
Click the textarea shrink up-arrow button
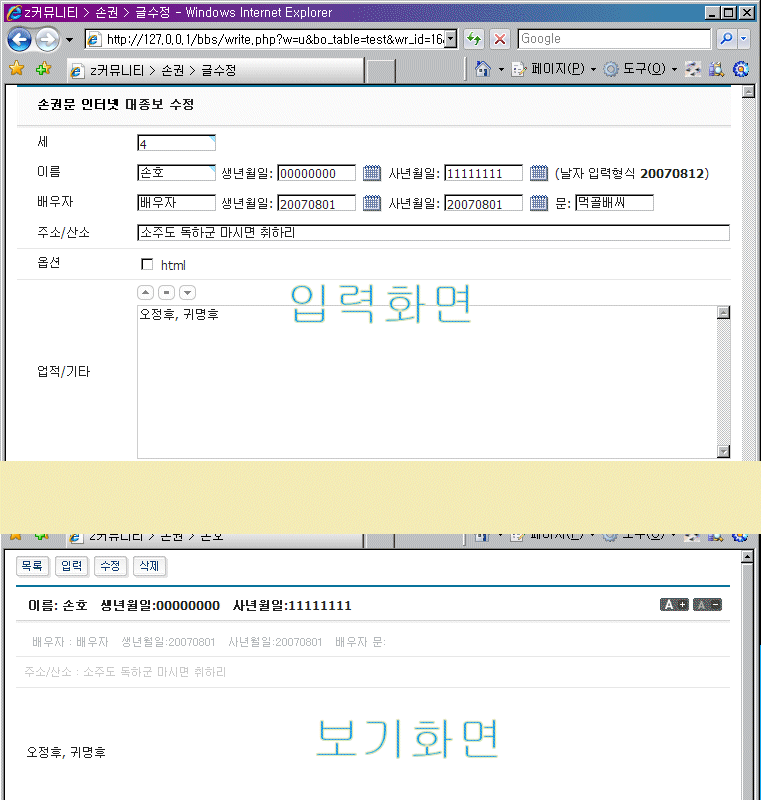tap(145, 292)
